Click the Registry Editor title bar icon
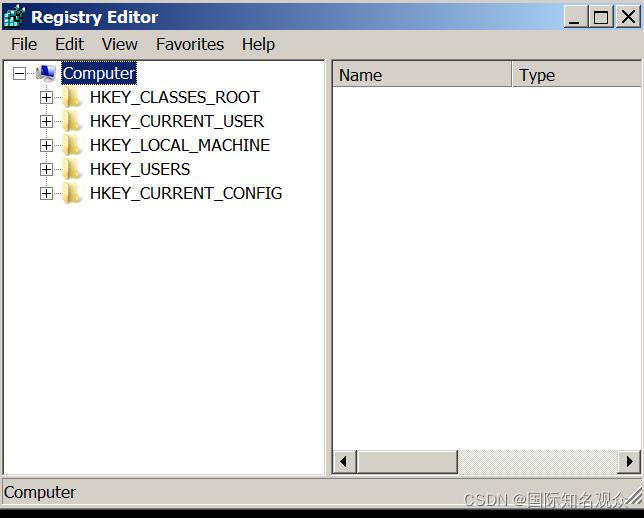 click(14, 17)
